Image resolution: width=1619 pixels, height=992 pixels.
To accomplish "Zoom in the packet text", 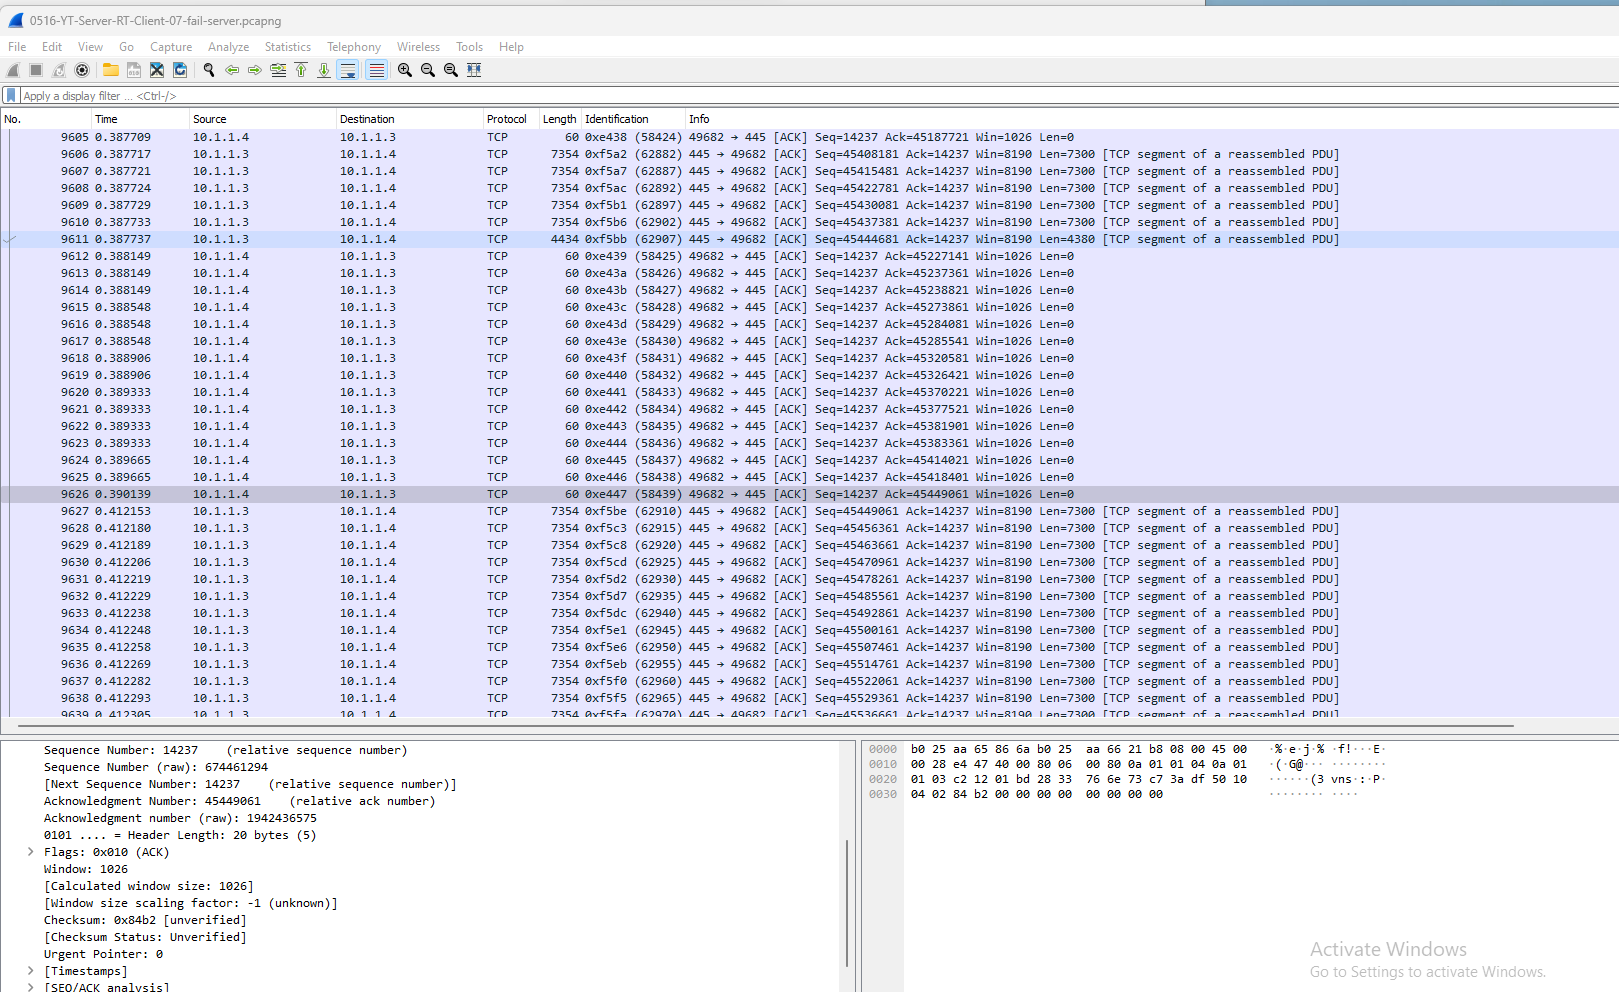I will (x=405, y=70).
